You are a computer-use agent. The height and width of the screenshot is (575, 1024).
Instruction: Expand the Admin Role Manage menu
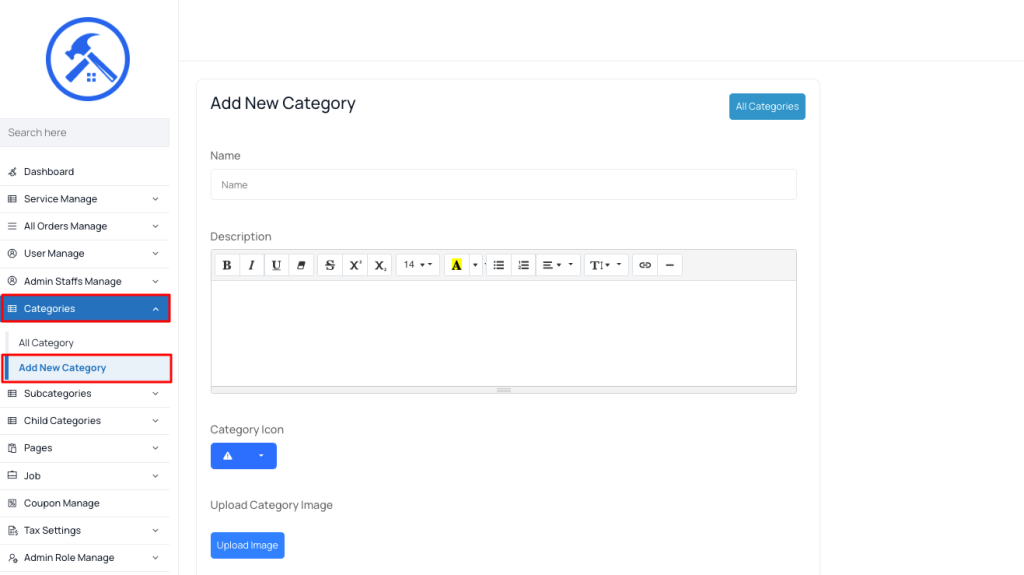pyautogui.click(x=85, y=558)
